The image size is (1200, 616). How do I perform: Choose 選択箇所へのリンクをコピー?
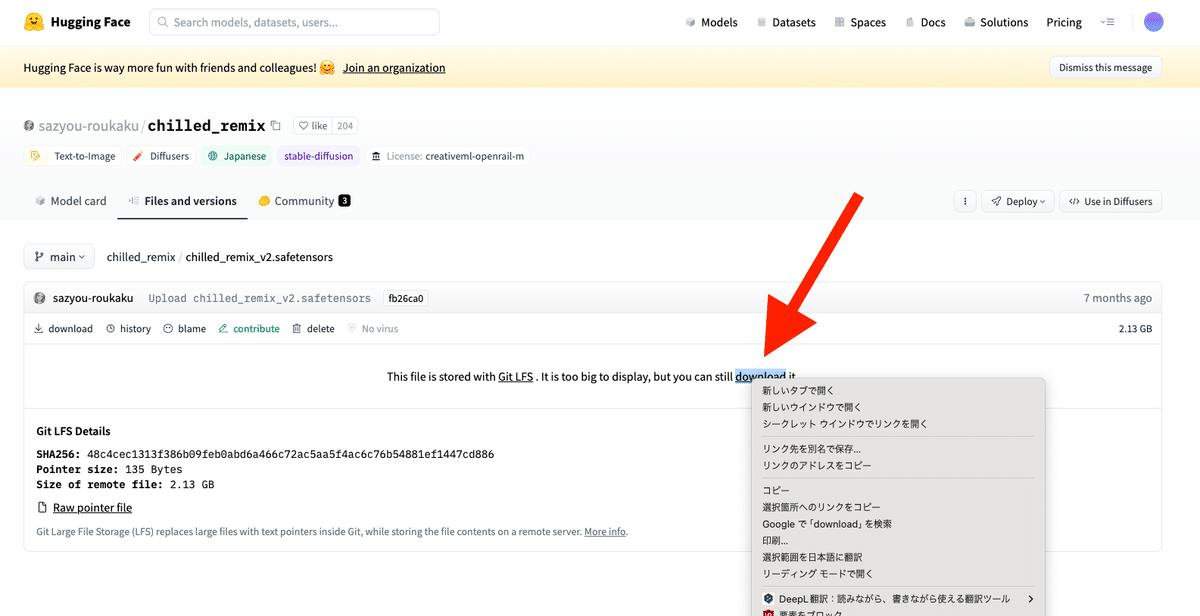click(896, 507)
